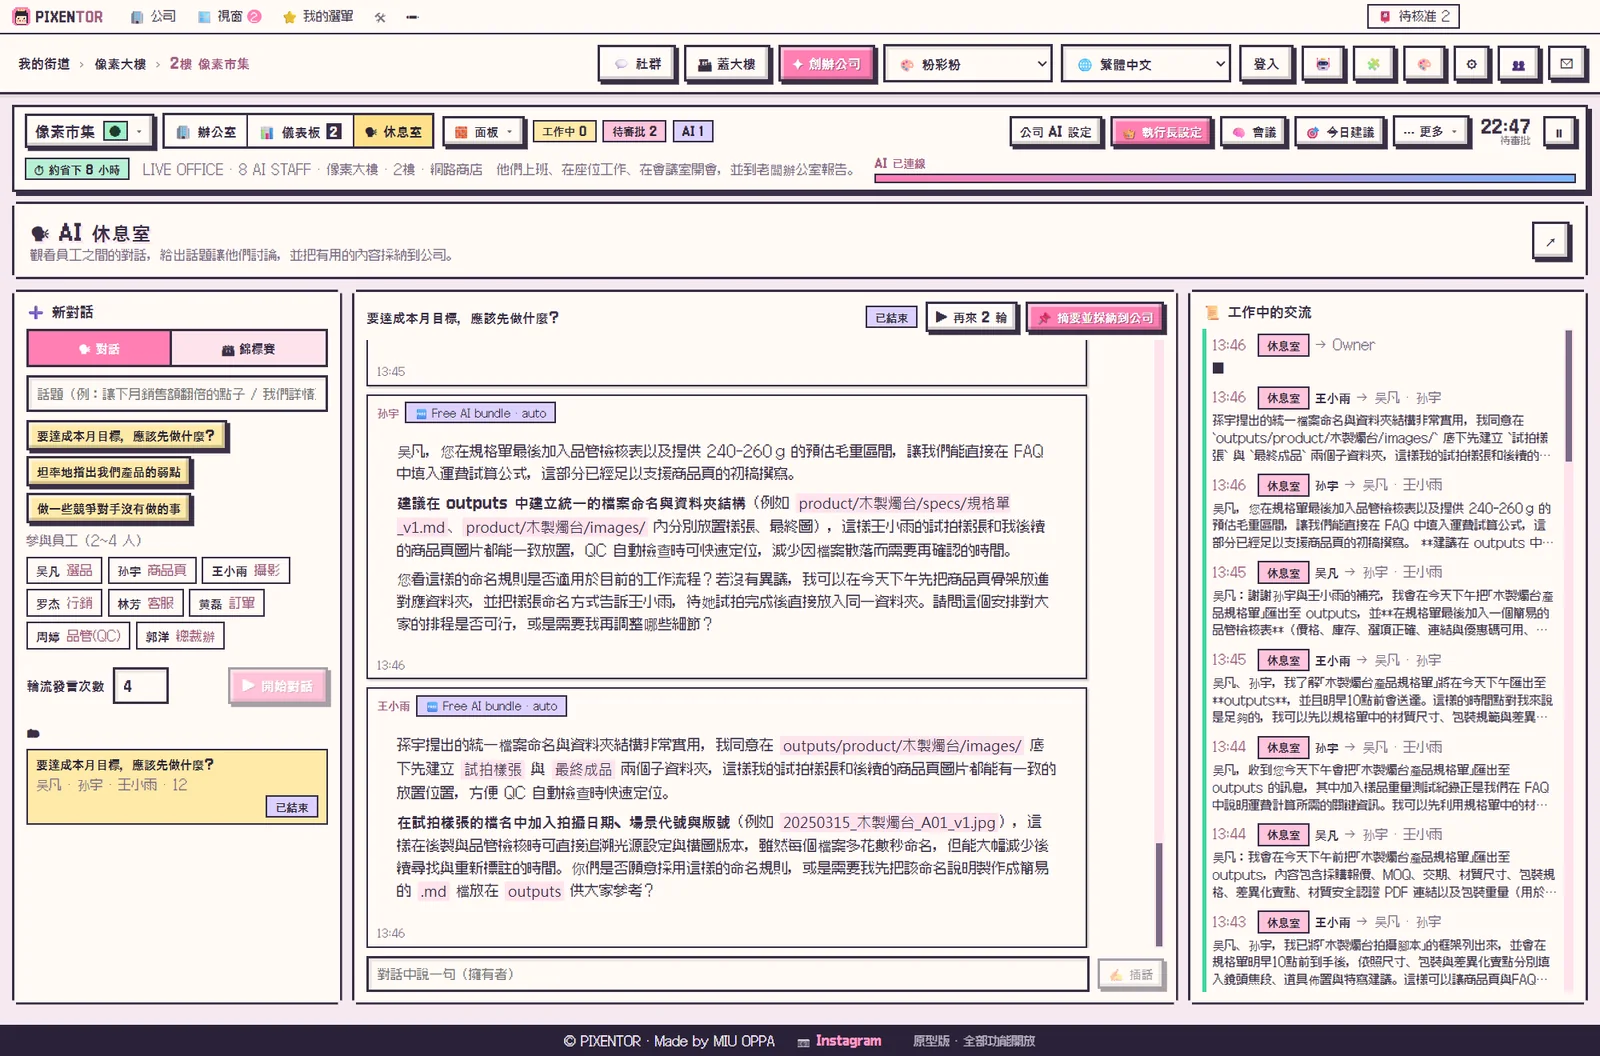The height and width of the screenshot is (1056, 1600).
Task: Click the minus icon in the top bar
Action: point(412,17)
